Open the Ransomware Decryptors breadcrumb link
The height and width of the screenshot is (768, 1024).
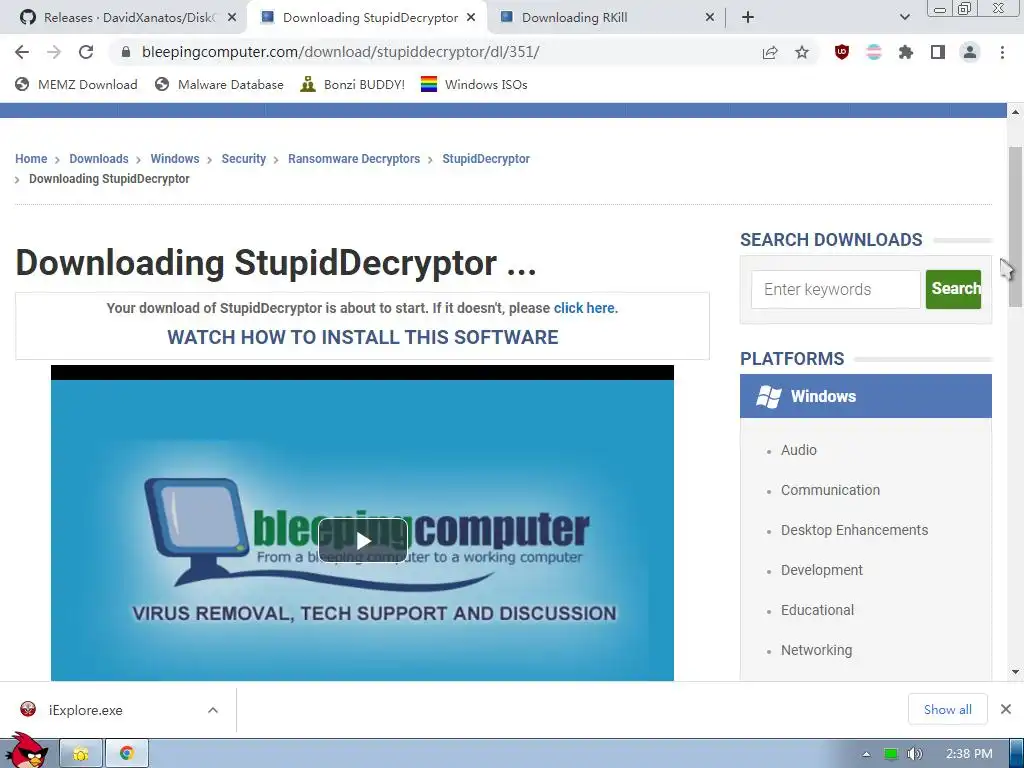tap(354, 159)
